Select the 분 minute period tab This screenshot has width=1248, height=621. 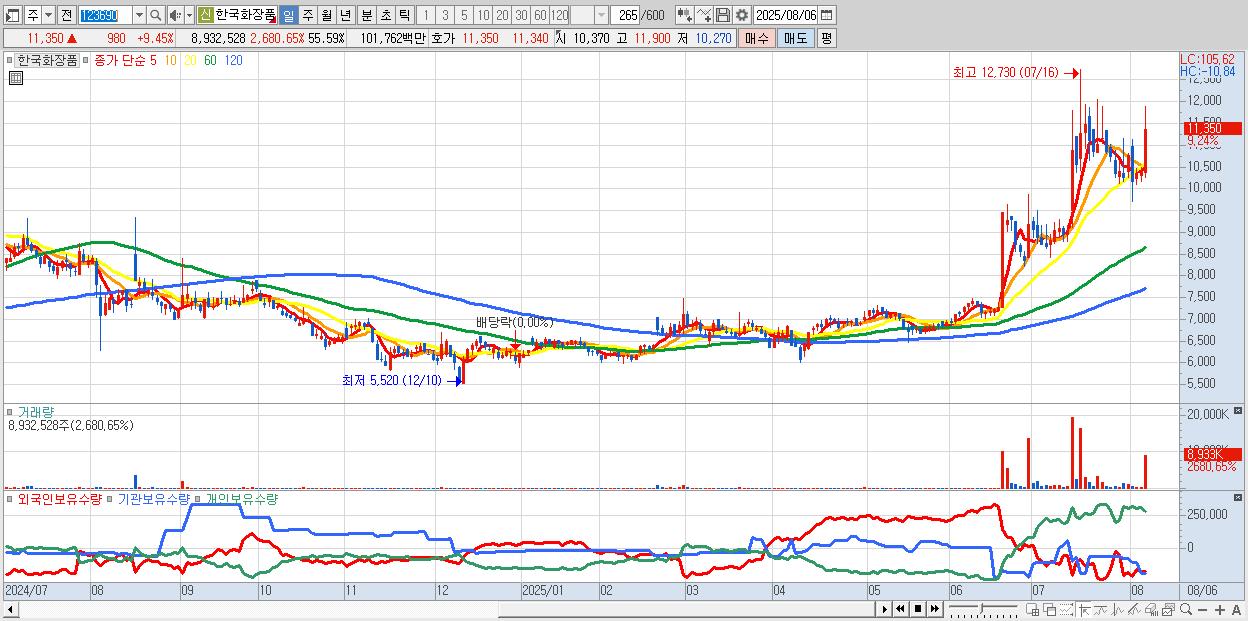click(x=366, y=15)
